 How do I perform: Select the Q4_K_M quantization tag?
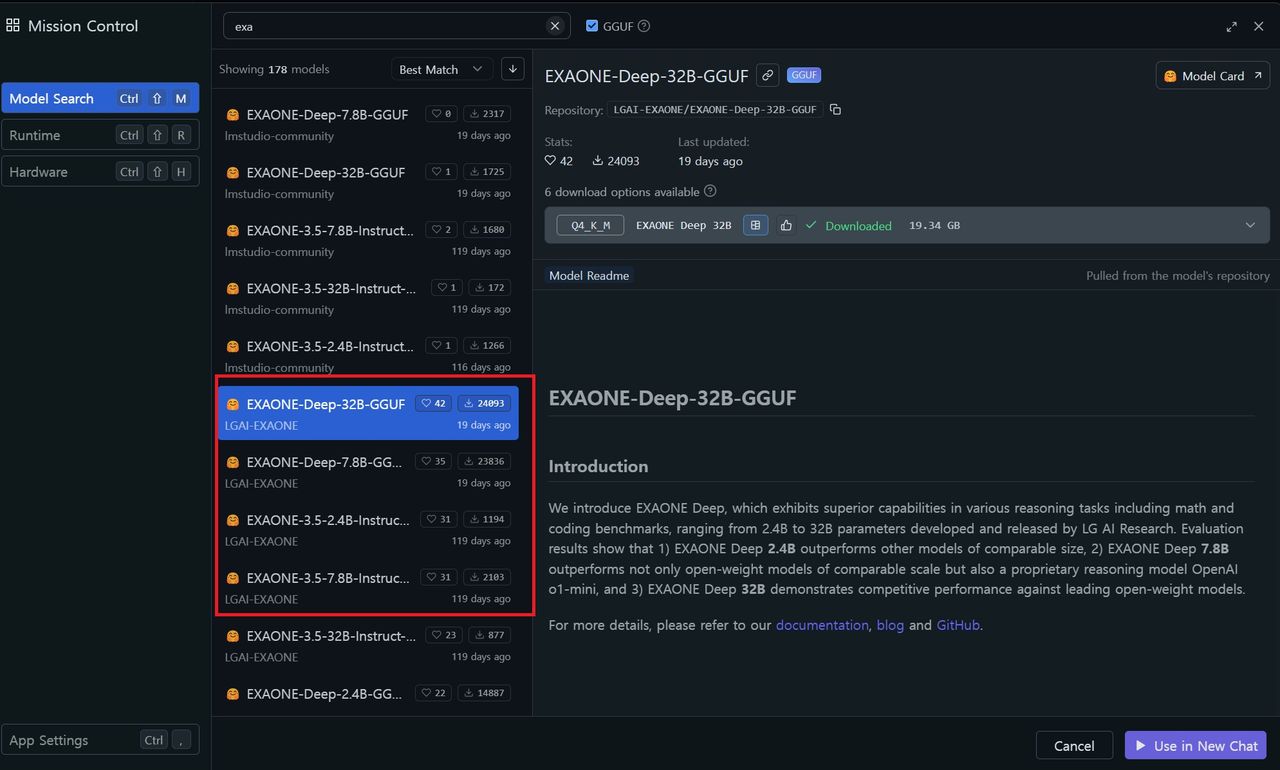click(590, 225)
